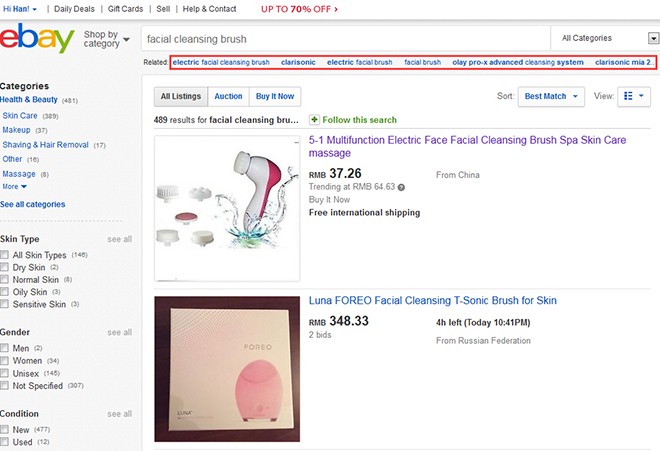Click See all categories
This screenshot has height=451, width=660.
coord(32,204)
